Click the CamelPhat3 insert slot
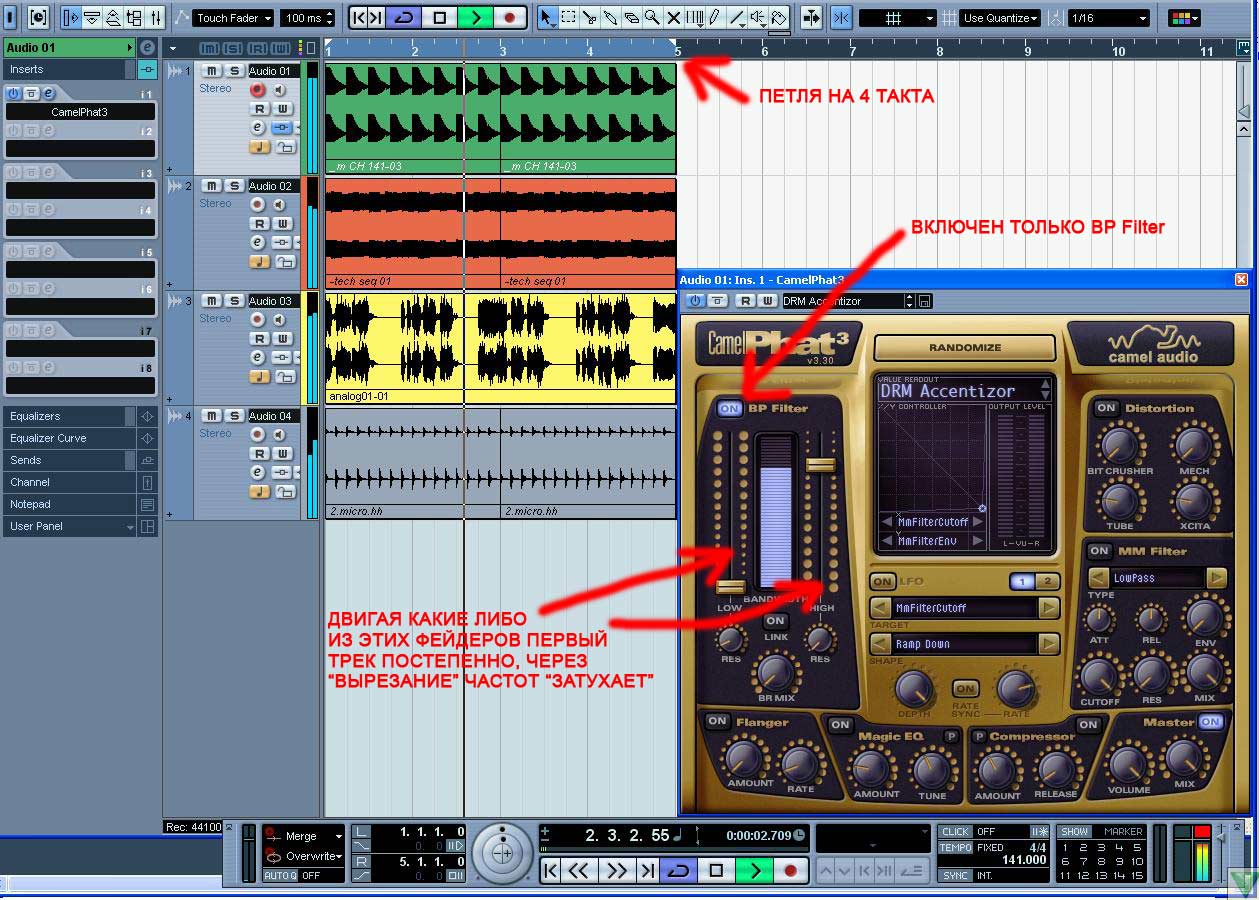 click(x=81, y=112)
